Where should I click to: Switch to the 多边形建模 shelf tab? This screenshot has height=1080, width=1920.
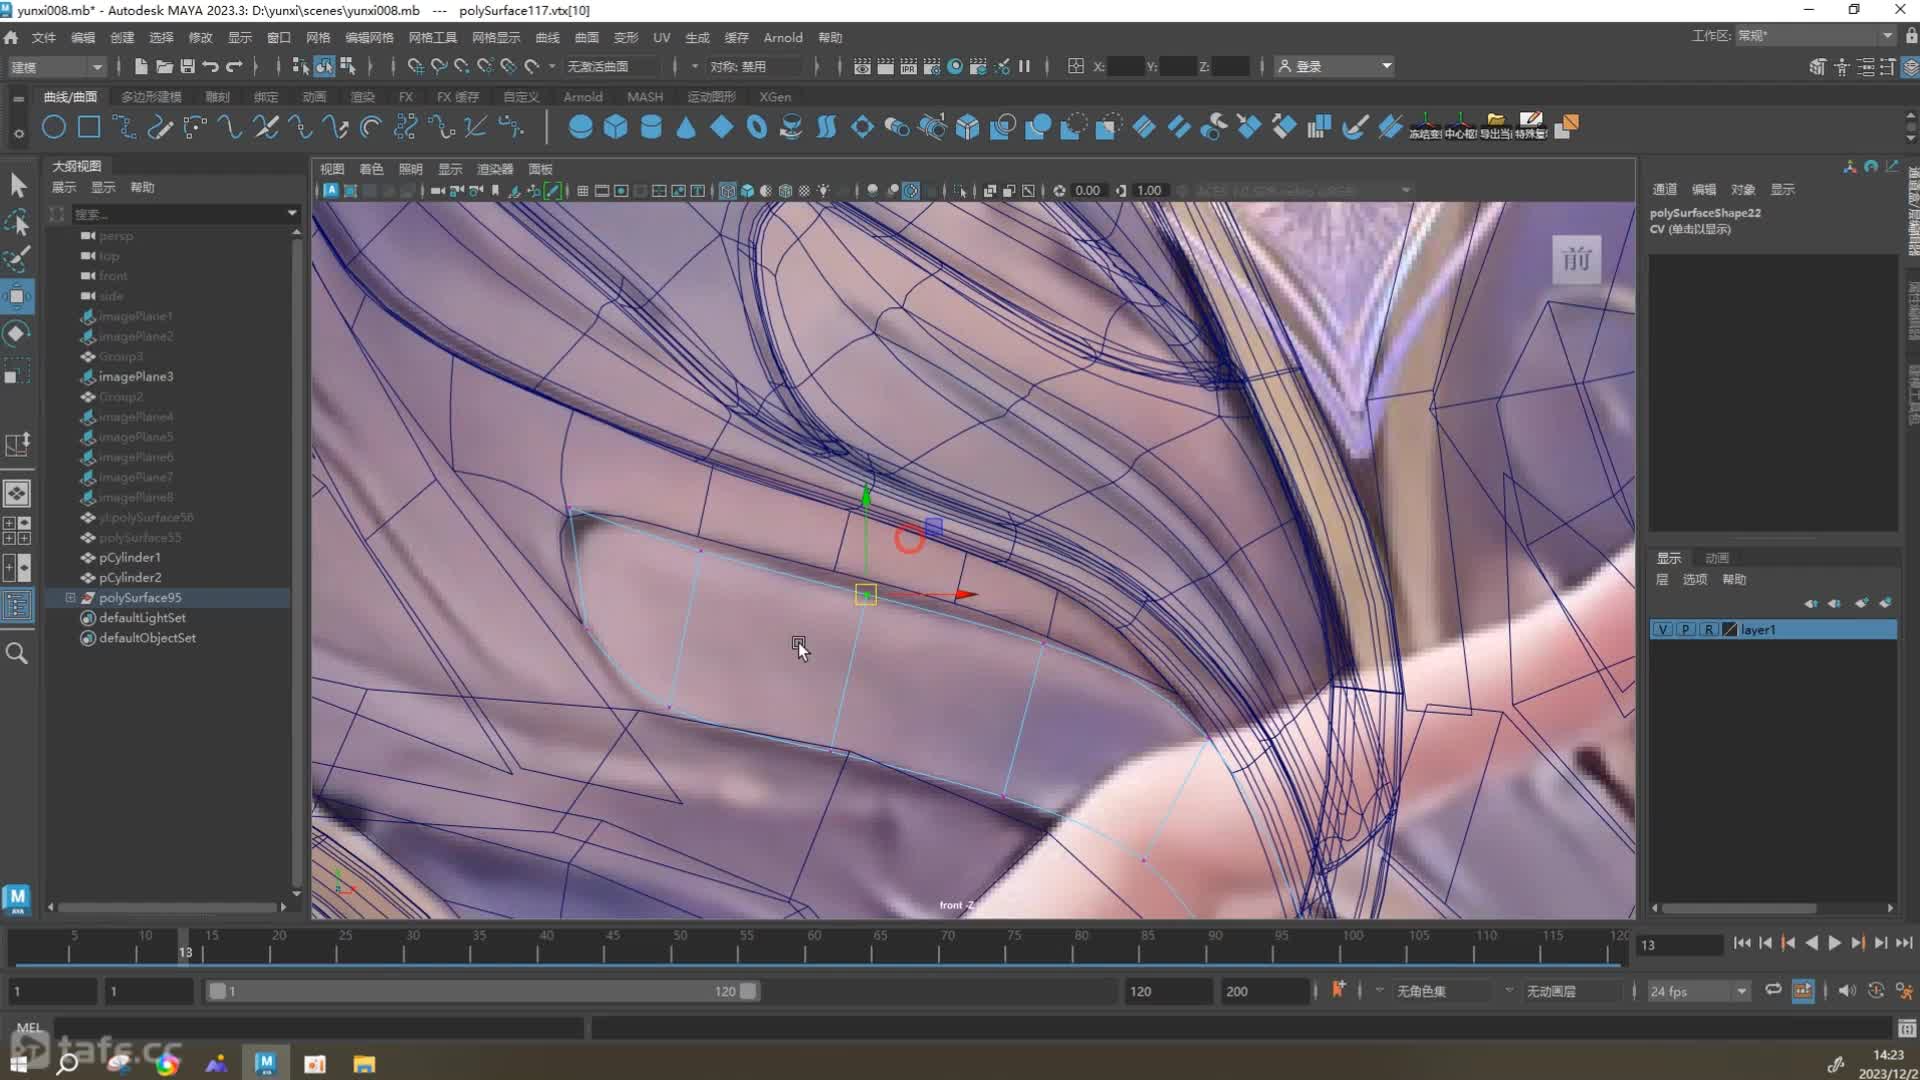pyautogui.click(x=151, y=97)
